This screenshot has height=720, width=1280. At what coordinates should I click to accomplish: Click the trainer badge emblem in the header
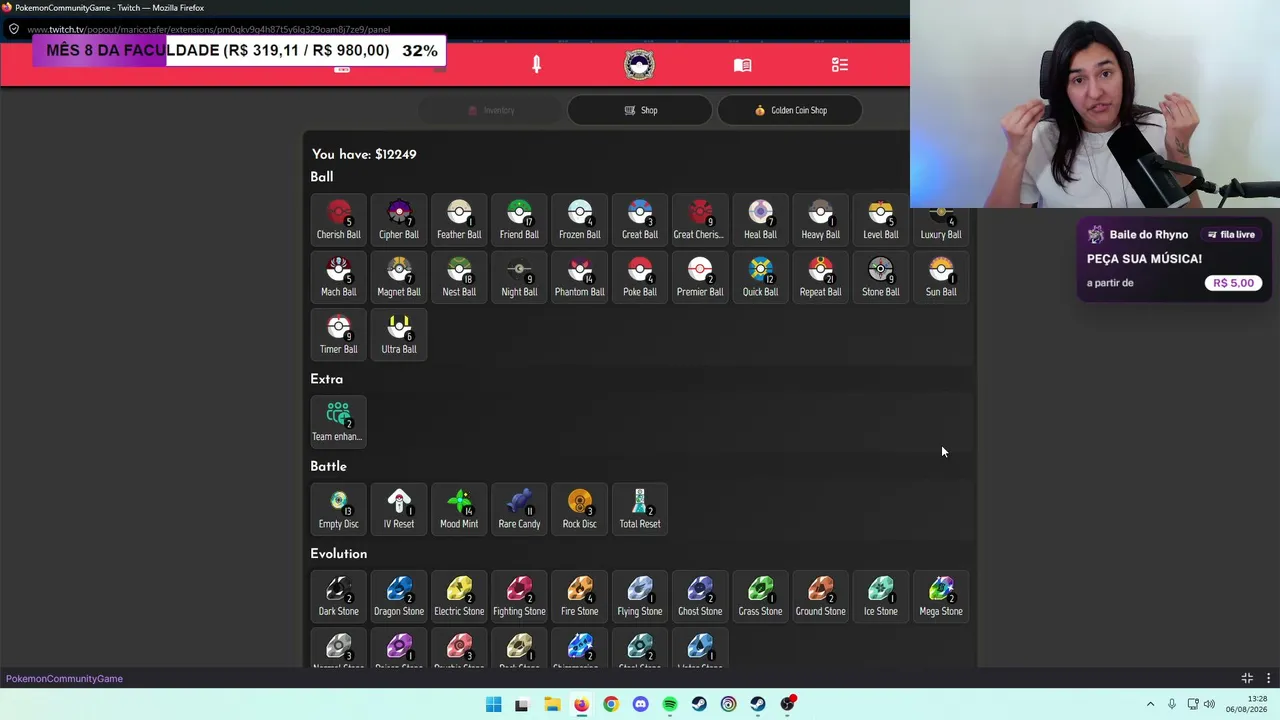click(x=639, y=65)
